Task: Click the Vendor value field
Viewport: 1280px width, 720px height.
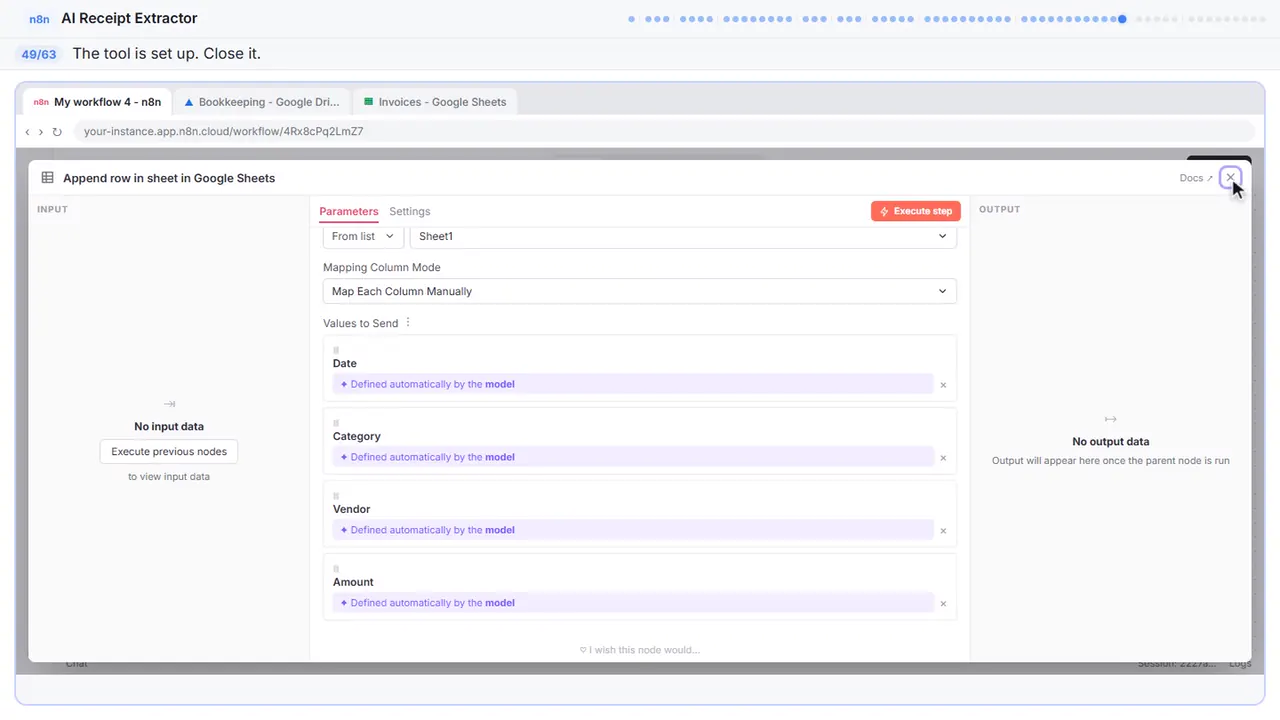Action: point(633,530)
